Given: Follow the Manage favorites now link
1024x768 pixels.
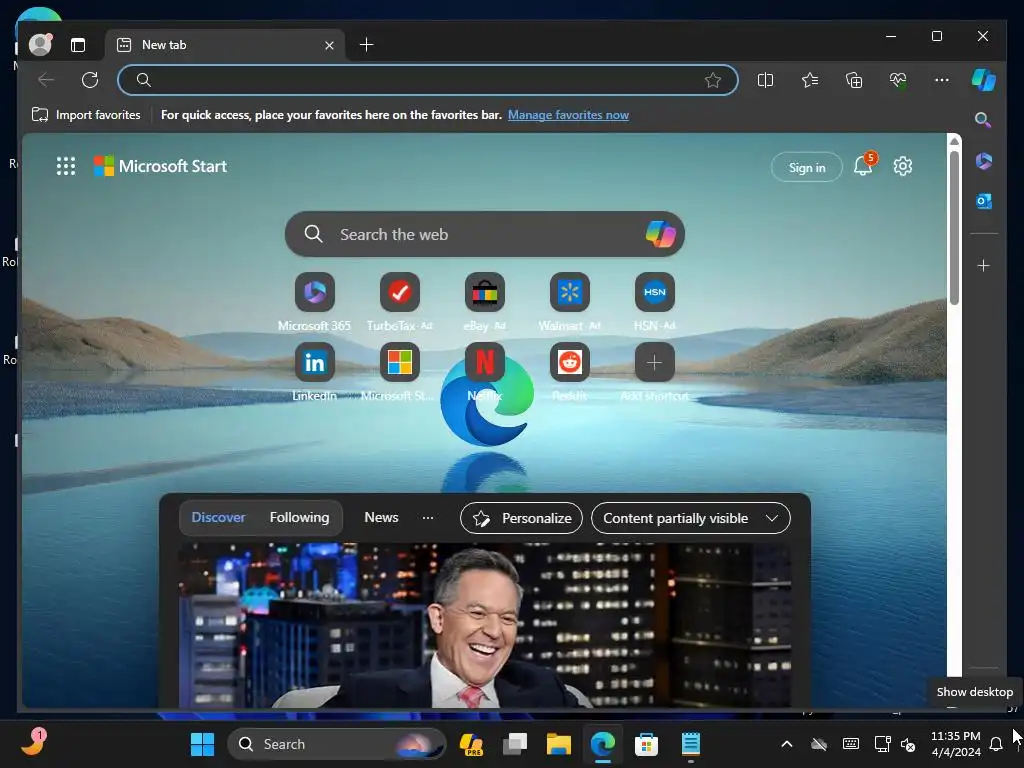Looking at the screenshot, I should click(x=568, y=115).
